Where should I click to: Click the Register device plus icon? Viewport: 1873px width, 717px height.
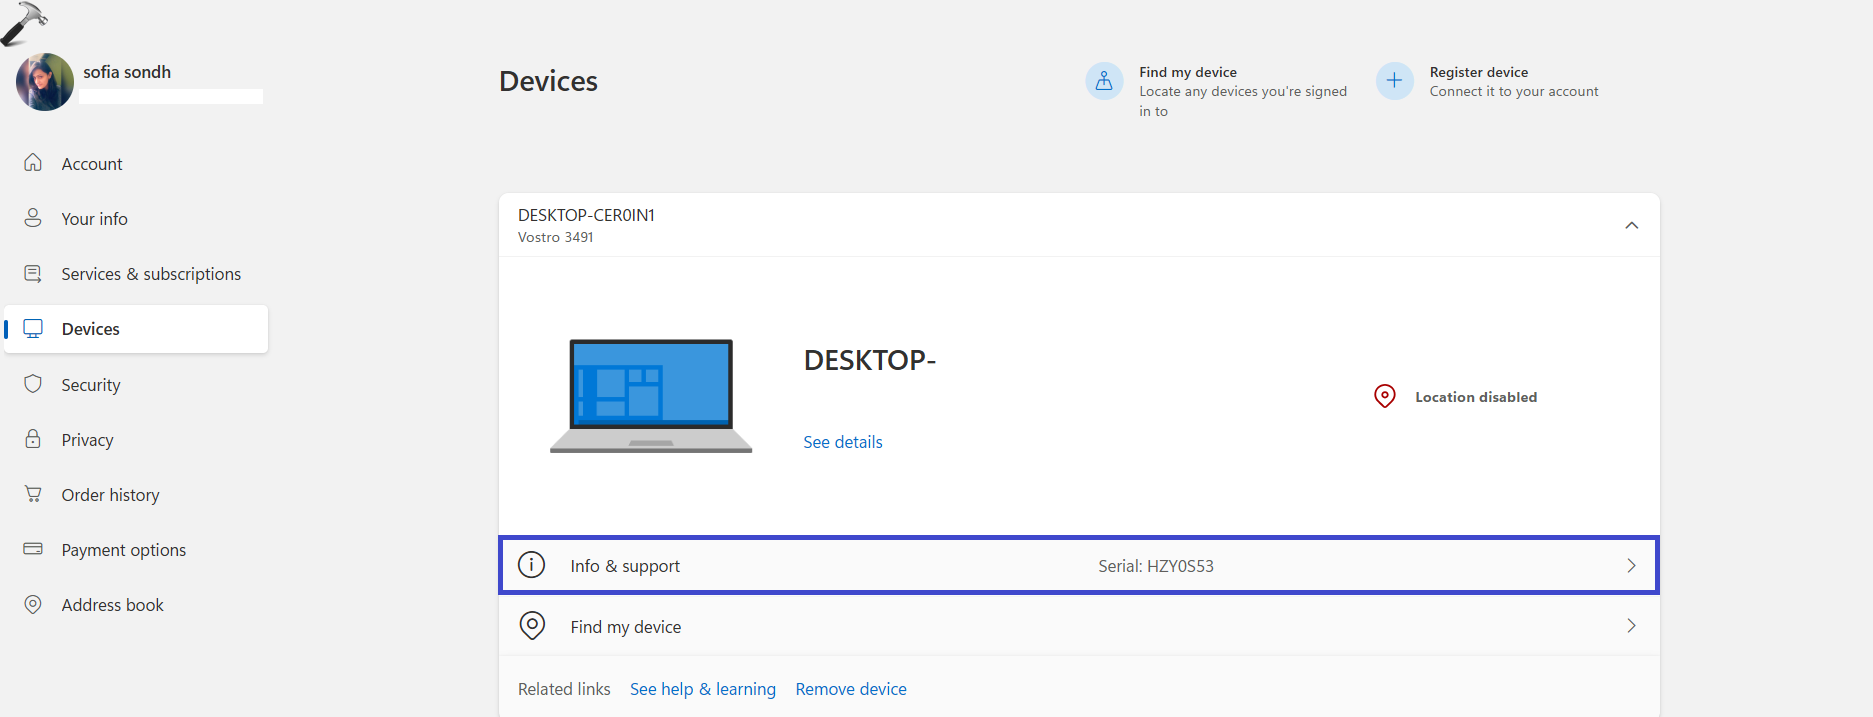[x=1394, y=81]
